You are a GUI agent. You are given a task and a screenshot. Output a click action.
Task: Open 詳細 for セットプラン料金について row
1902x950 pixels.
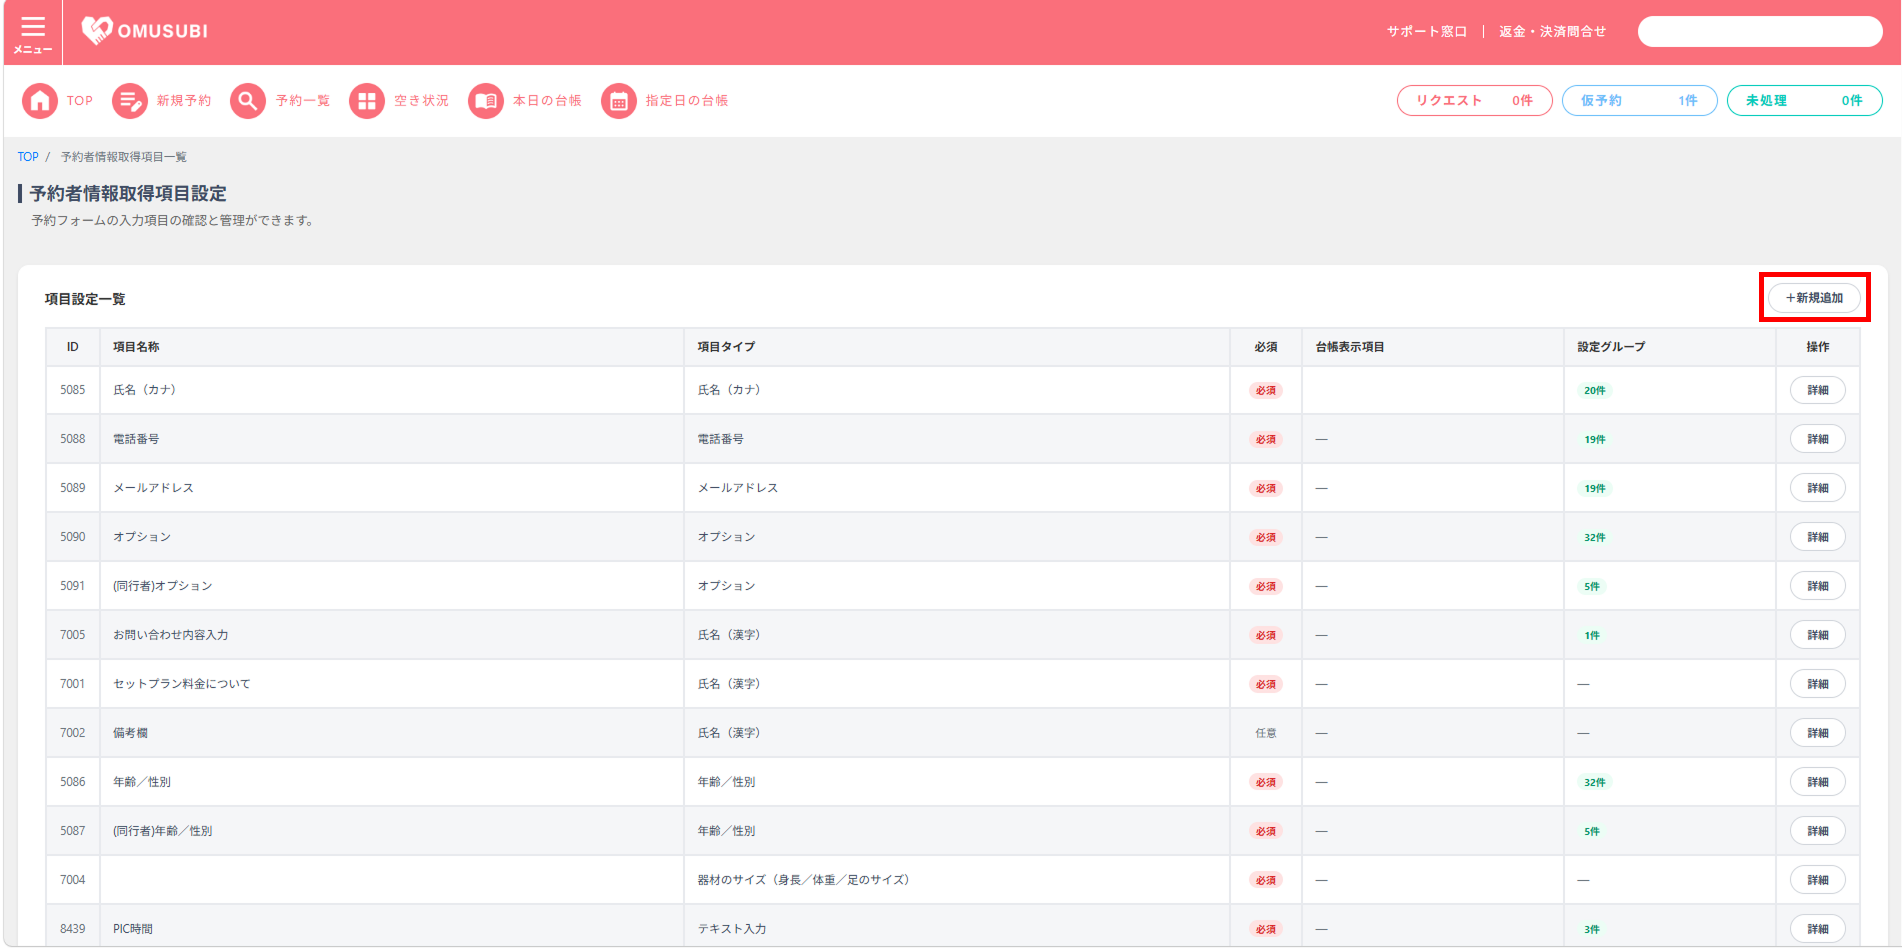click(x=1818, y=685)
